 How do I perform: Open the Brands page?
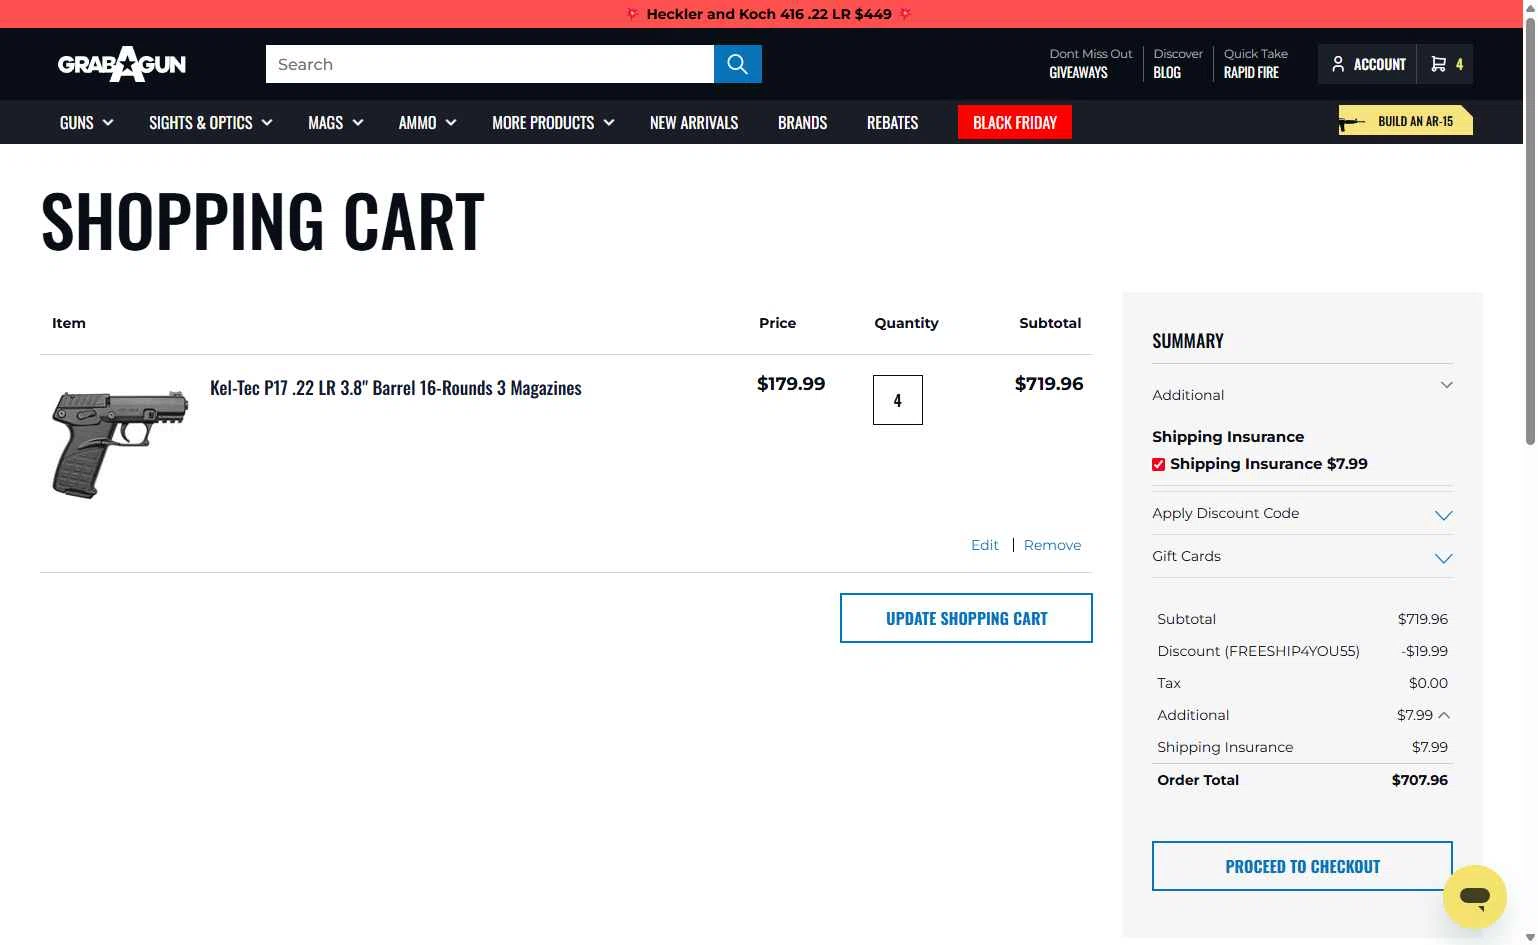click(802, 122)
